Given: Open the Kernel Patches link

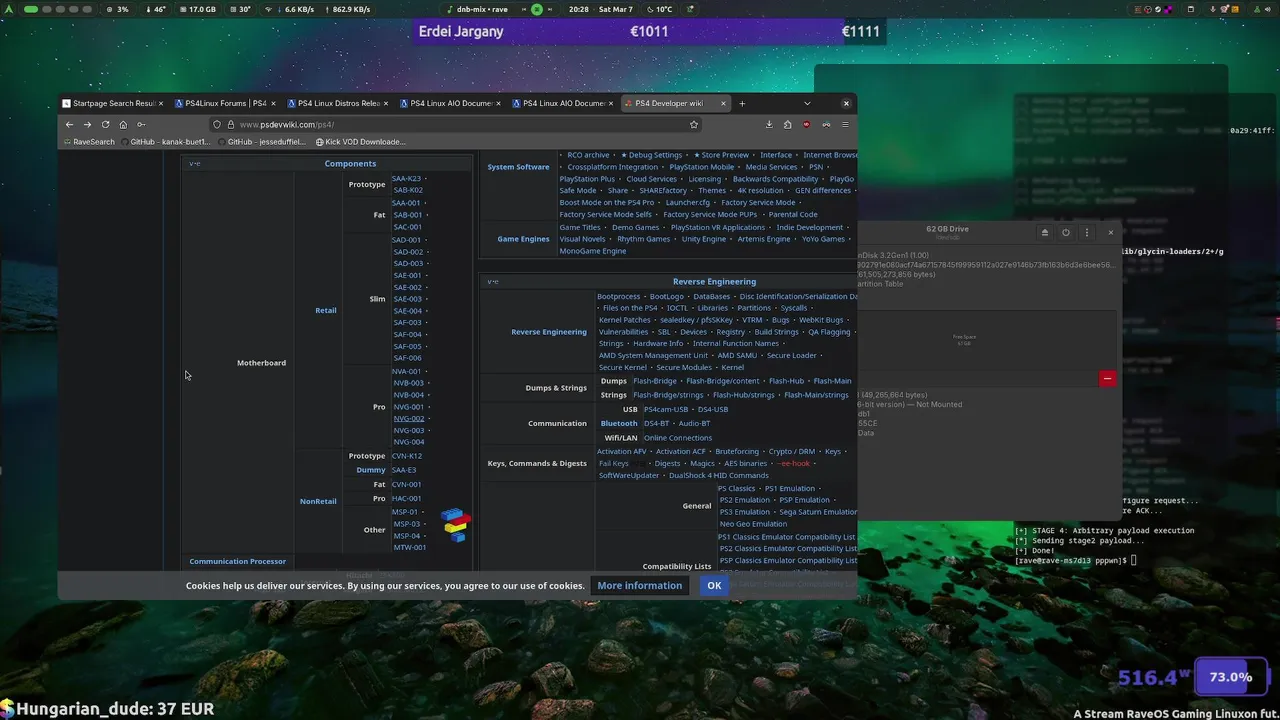Looking at the screenshot, I should coord(625,320).
